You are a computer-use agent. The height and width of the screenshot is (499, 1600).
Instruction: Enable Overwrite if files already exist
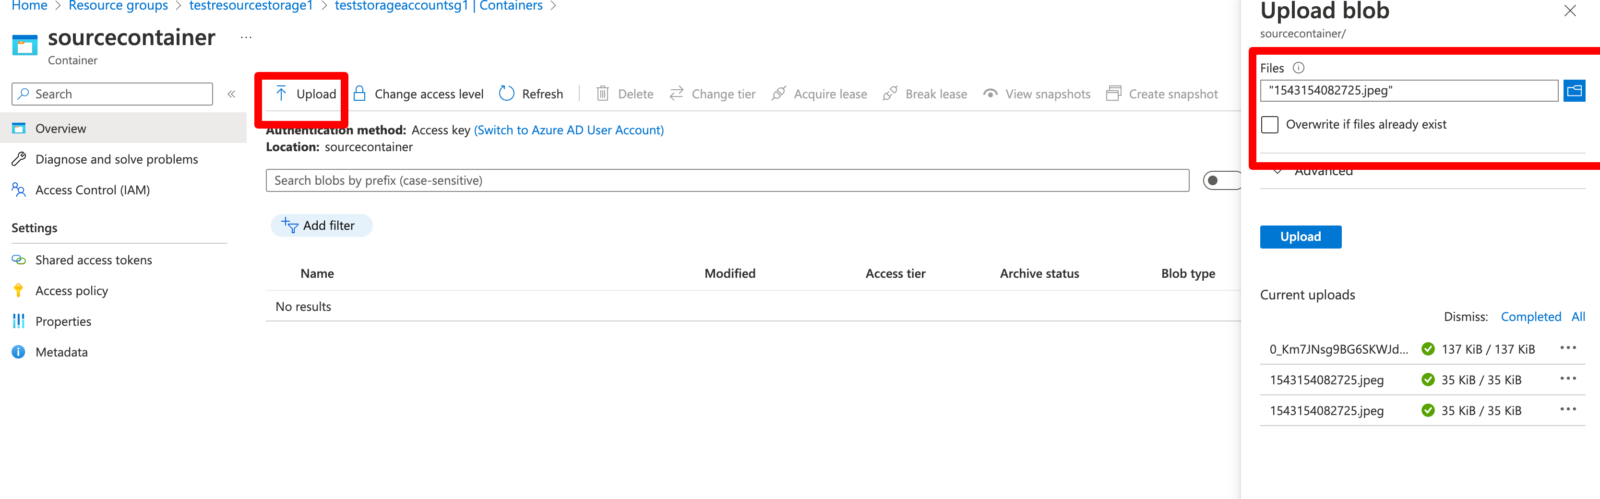[1270, 125]
